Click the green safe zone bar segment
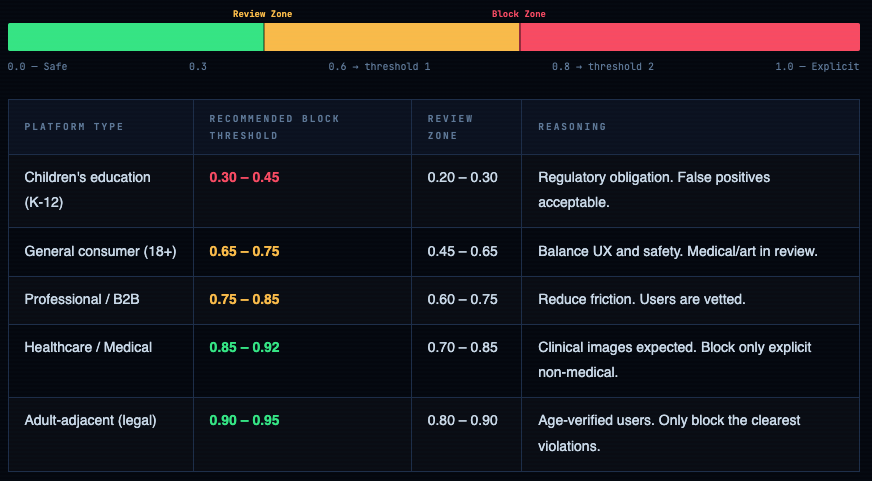Image resolution: width=872 pixels, height=481 pixels. click(135, 37)
